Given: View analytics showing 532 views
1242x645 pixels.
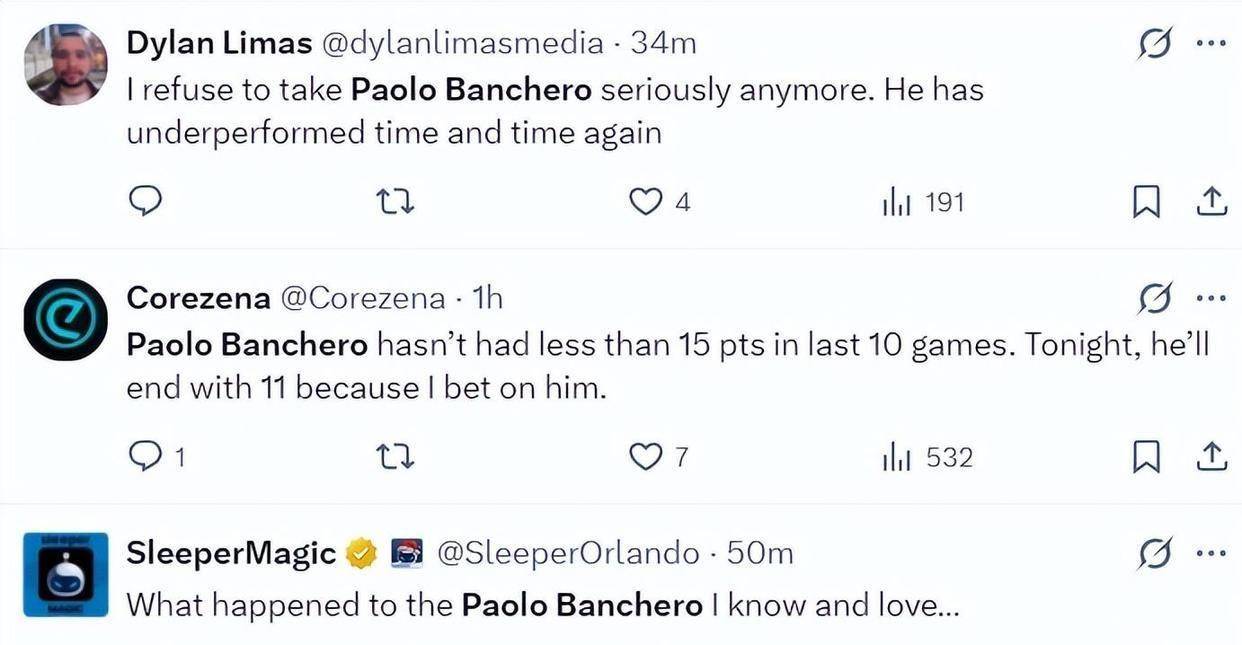Looking at the screenshot, I should pos(927,457).
